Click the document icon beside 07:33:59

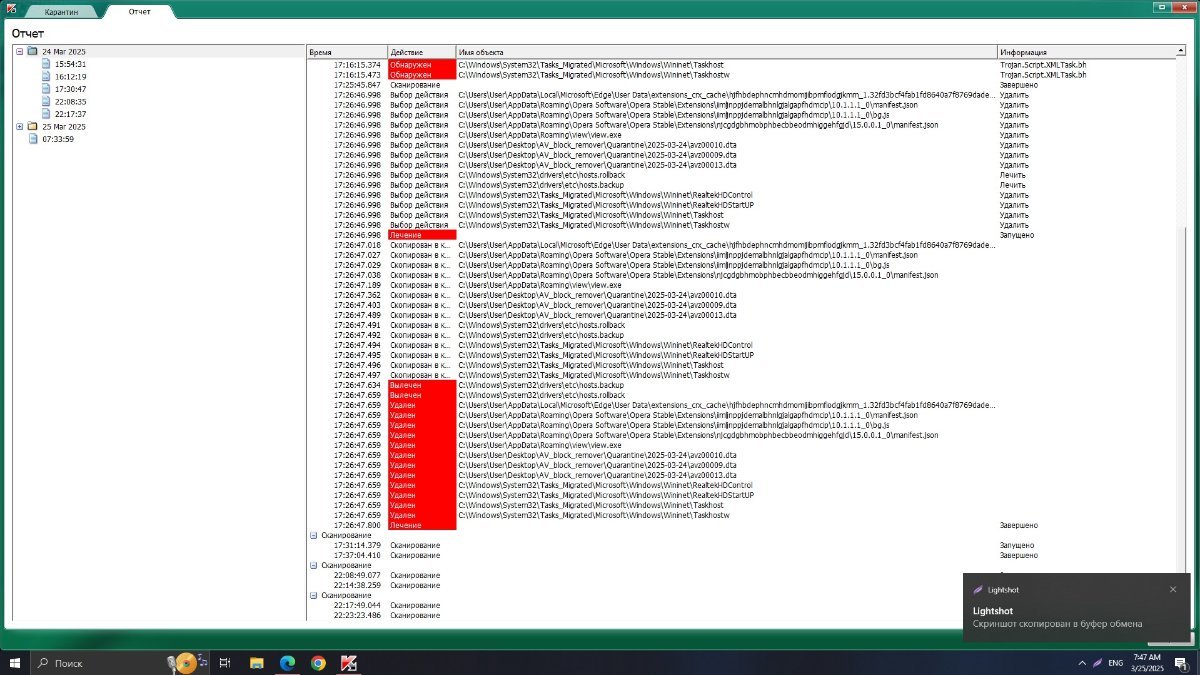click(32, 139)
